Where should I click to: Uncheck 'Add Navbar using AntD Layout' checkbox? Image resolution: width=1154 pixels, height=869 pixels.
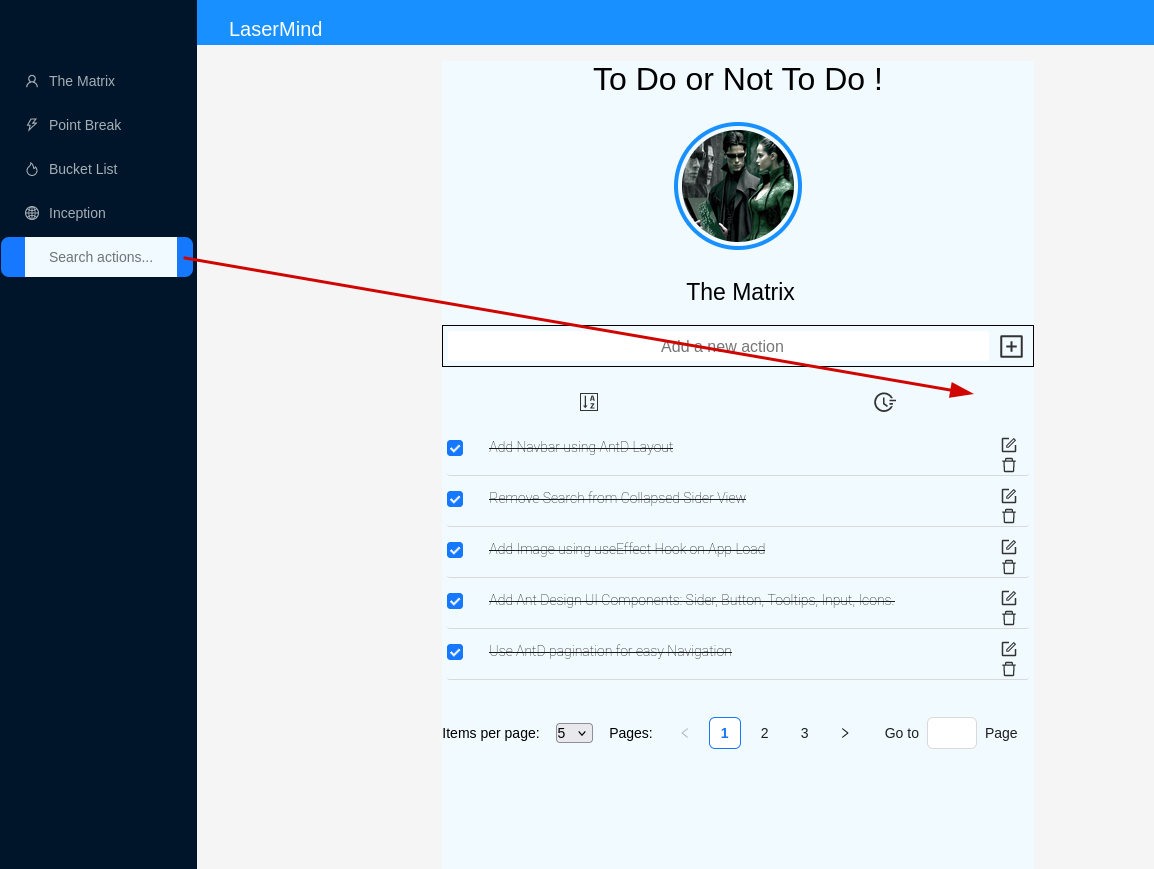(455, 448)
